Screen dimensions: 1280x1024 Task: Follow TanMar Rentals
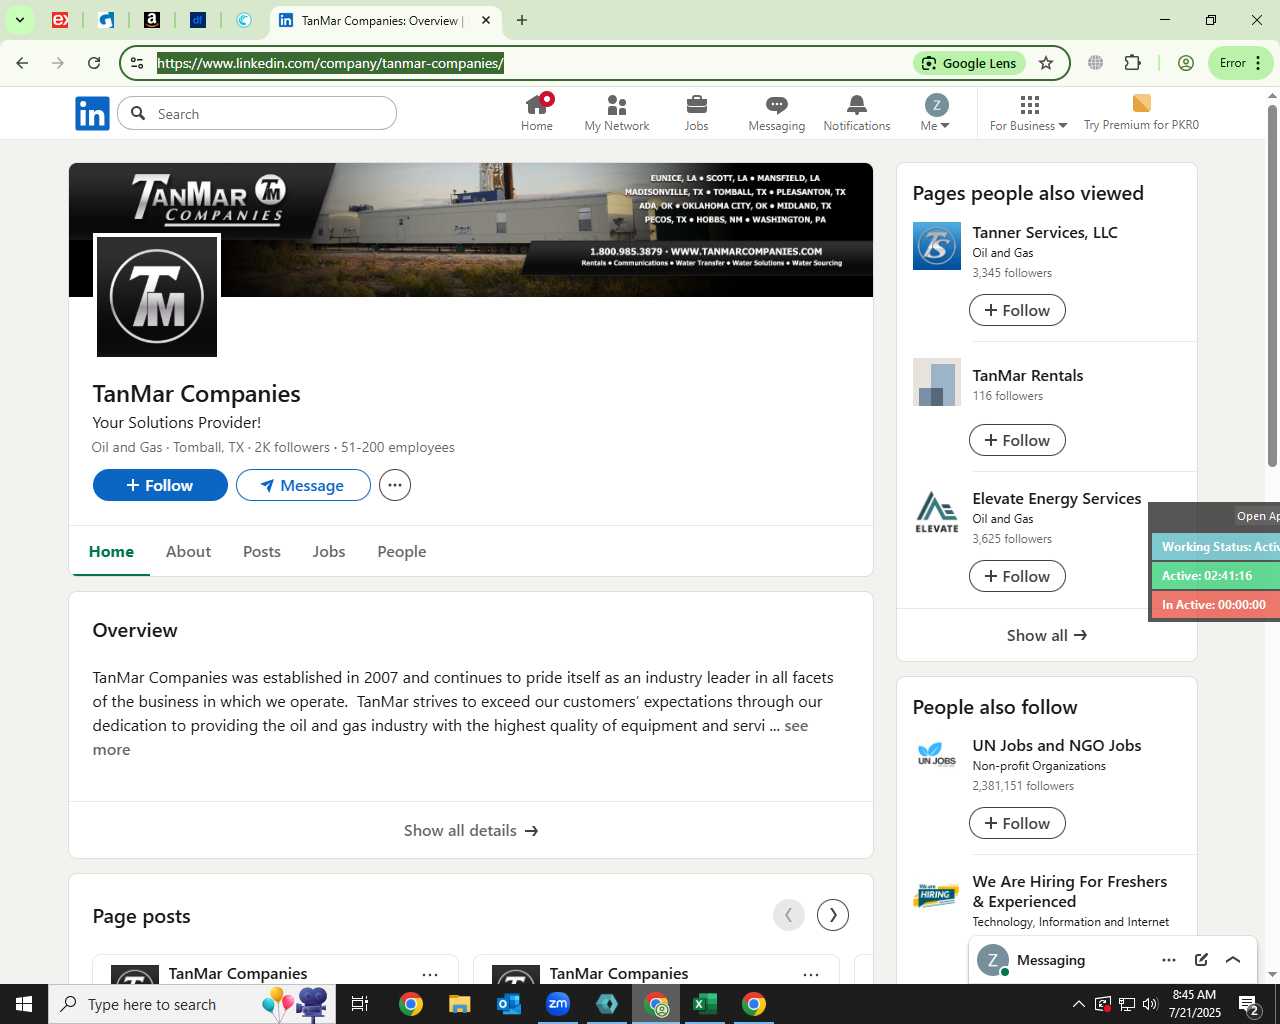pyautogui.click(x=1017, y=440)
